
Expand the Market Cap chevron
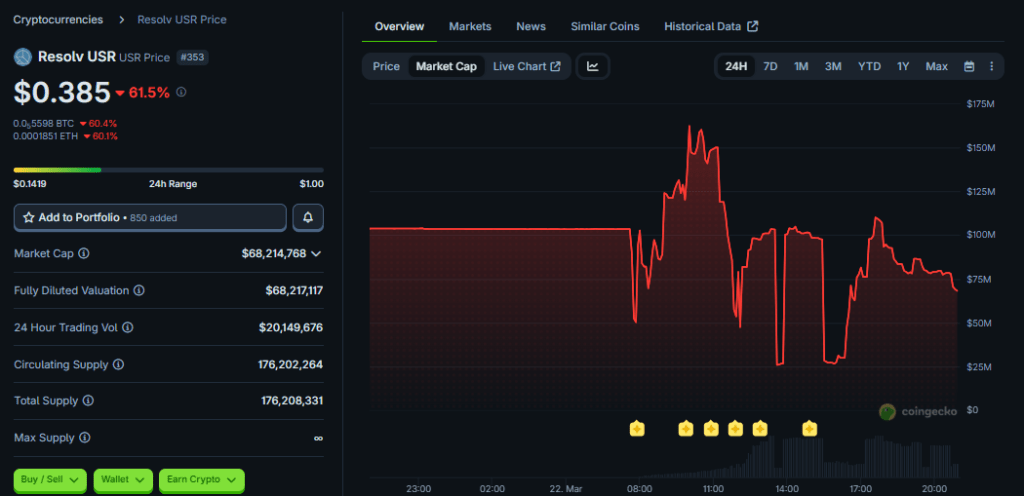(x=316, y=254)
